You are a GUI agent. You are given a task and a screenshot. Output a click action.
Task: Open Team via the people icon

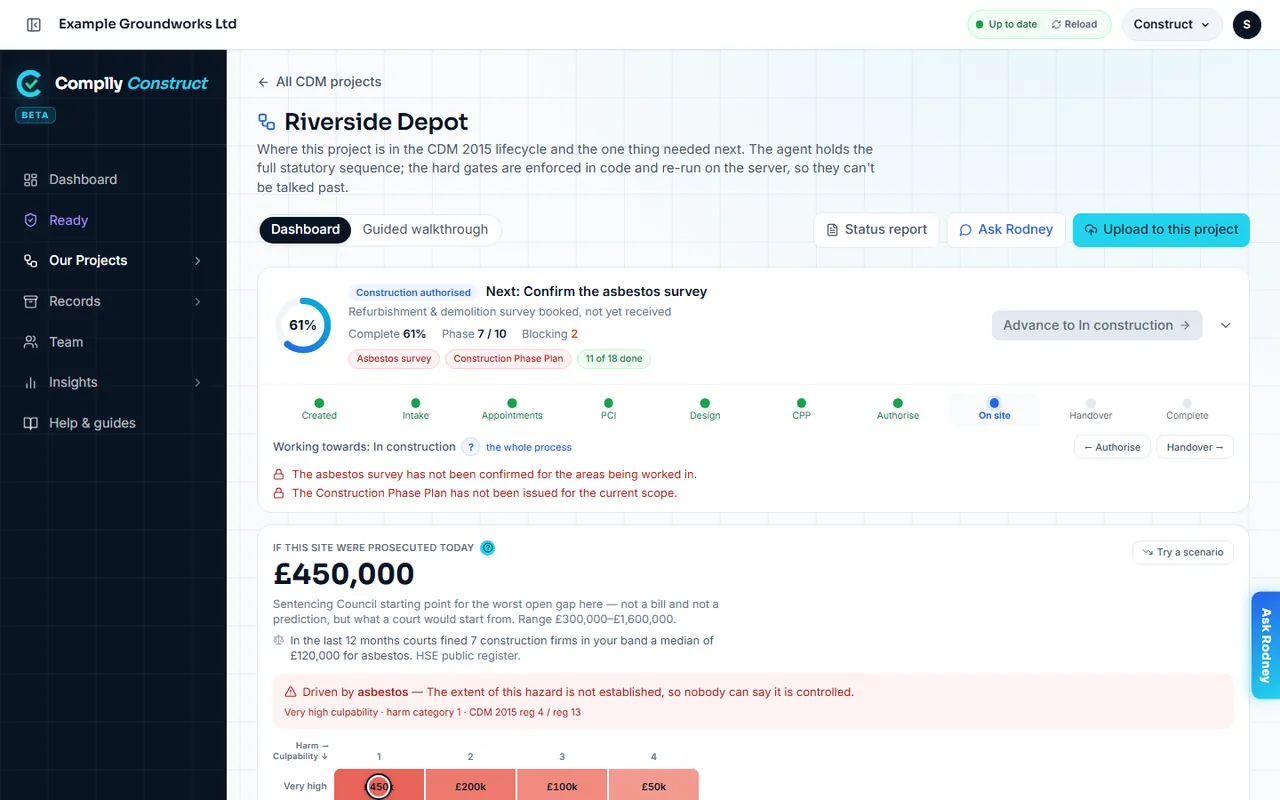point(31,342)
